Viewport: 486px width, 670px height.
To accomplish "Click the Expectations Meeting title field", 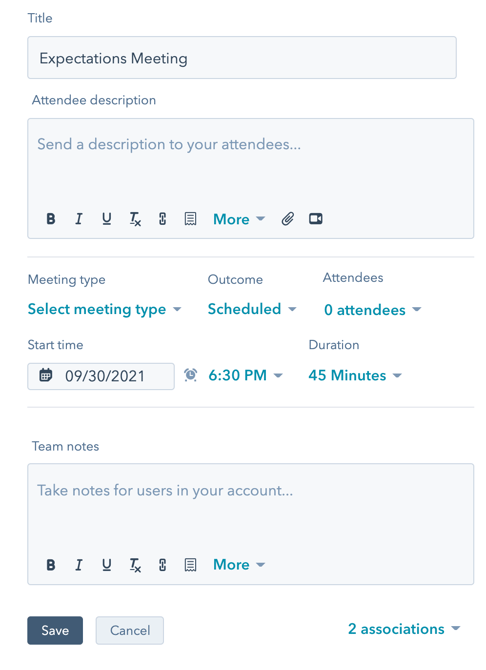I will [242, 58].
